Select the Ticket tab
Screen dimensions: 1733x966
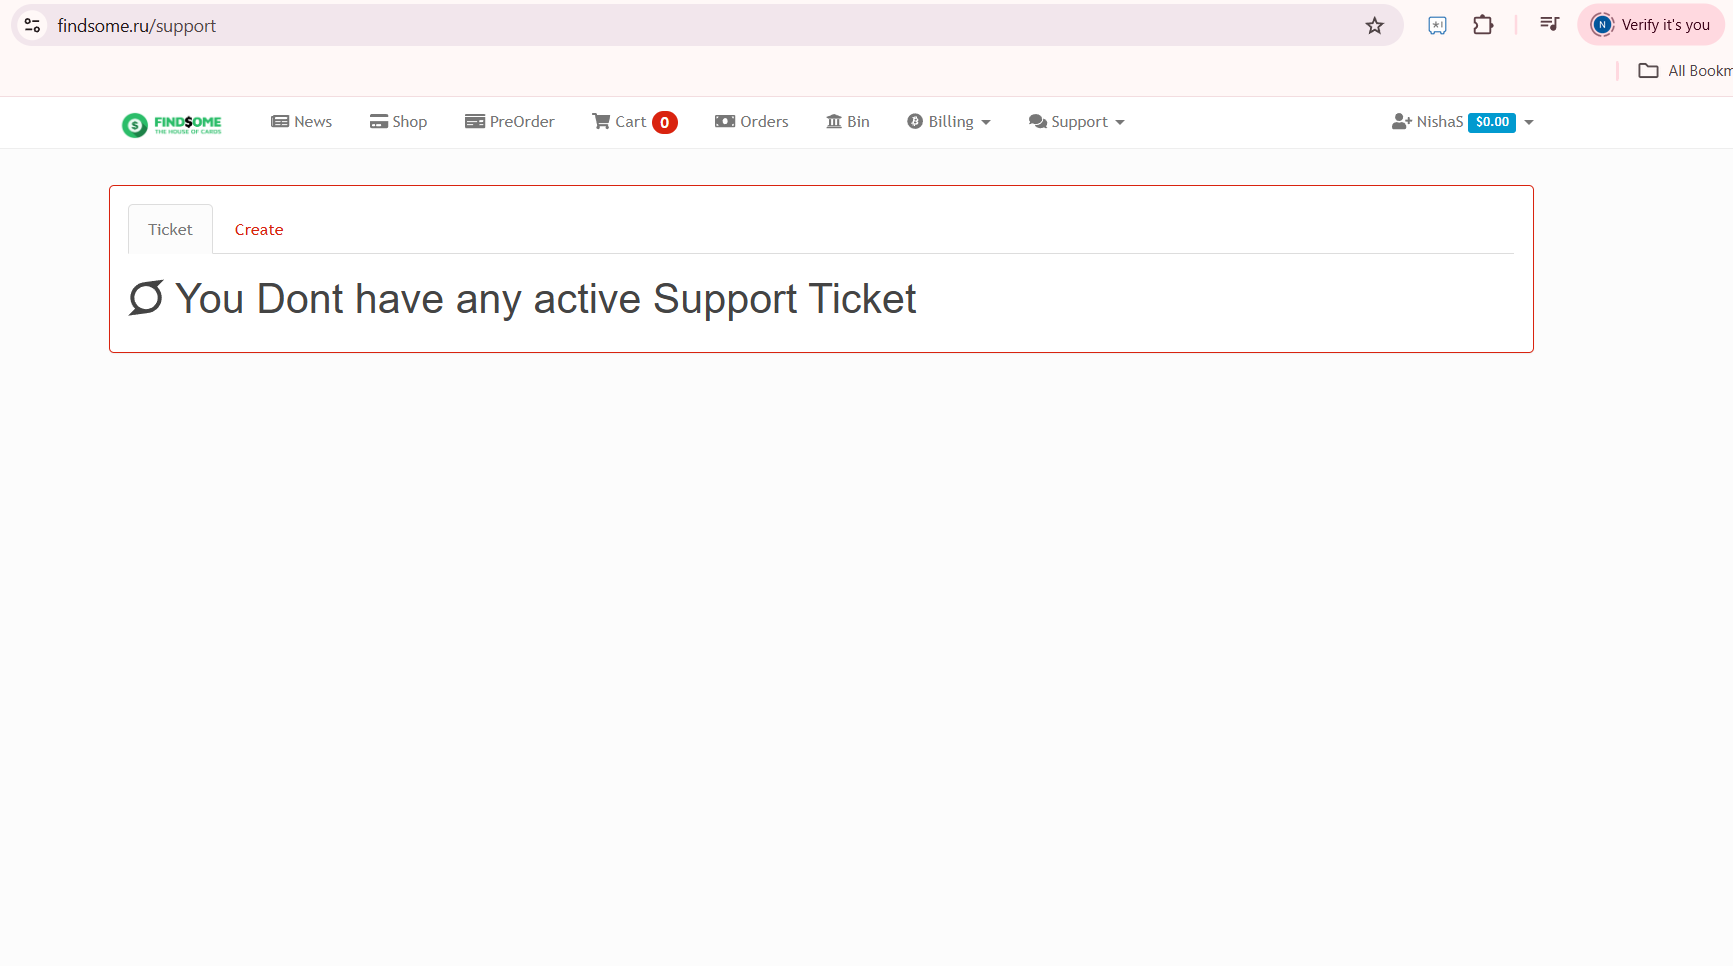pyautogui.click(x=170, y=230)
